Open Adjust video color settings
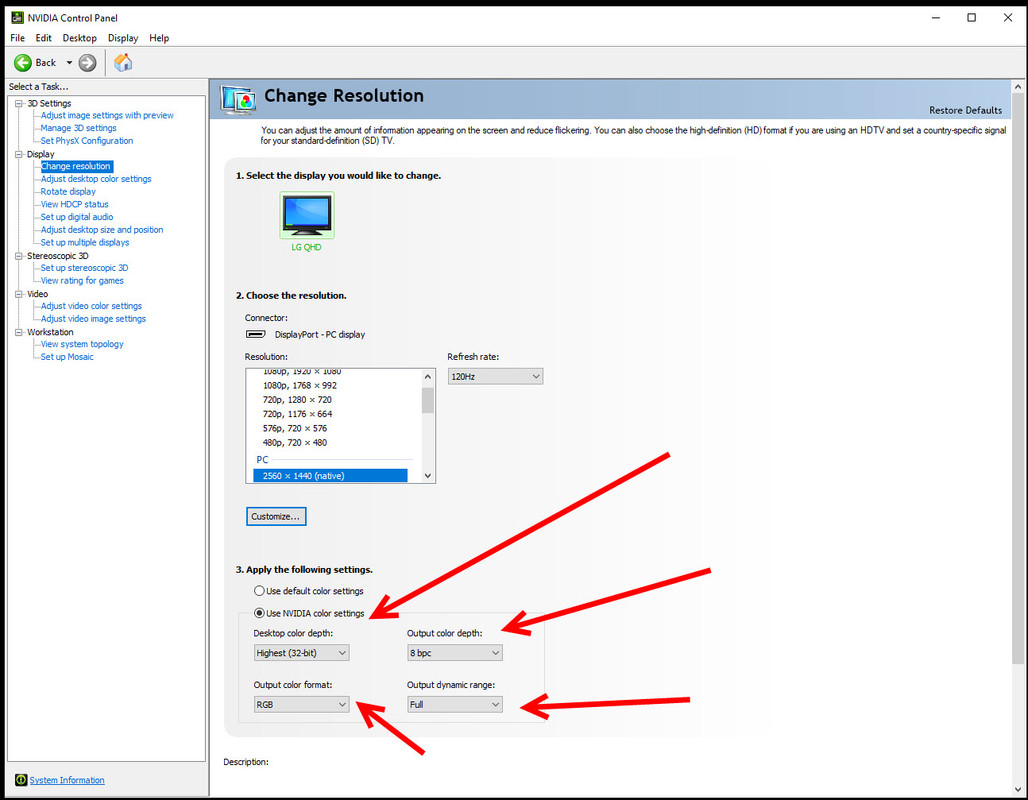 click(x=91, y=306)
